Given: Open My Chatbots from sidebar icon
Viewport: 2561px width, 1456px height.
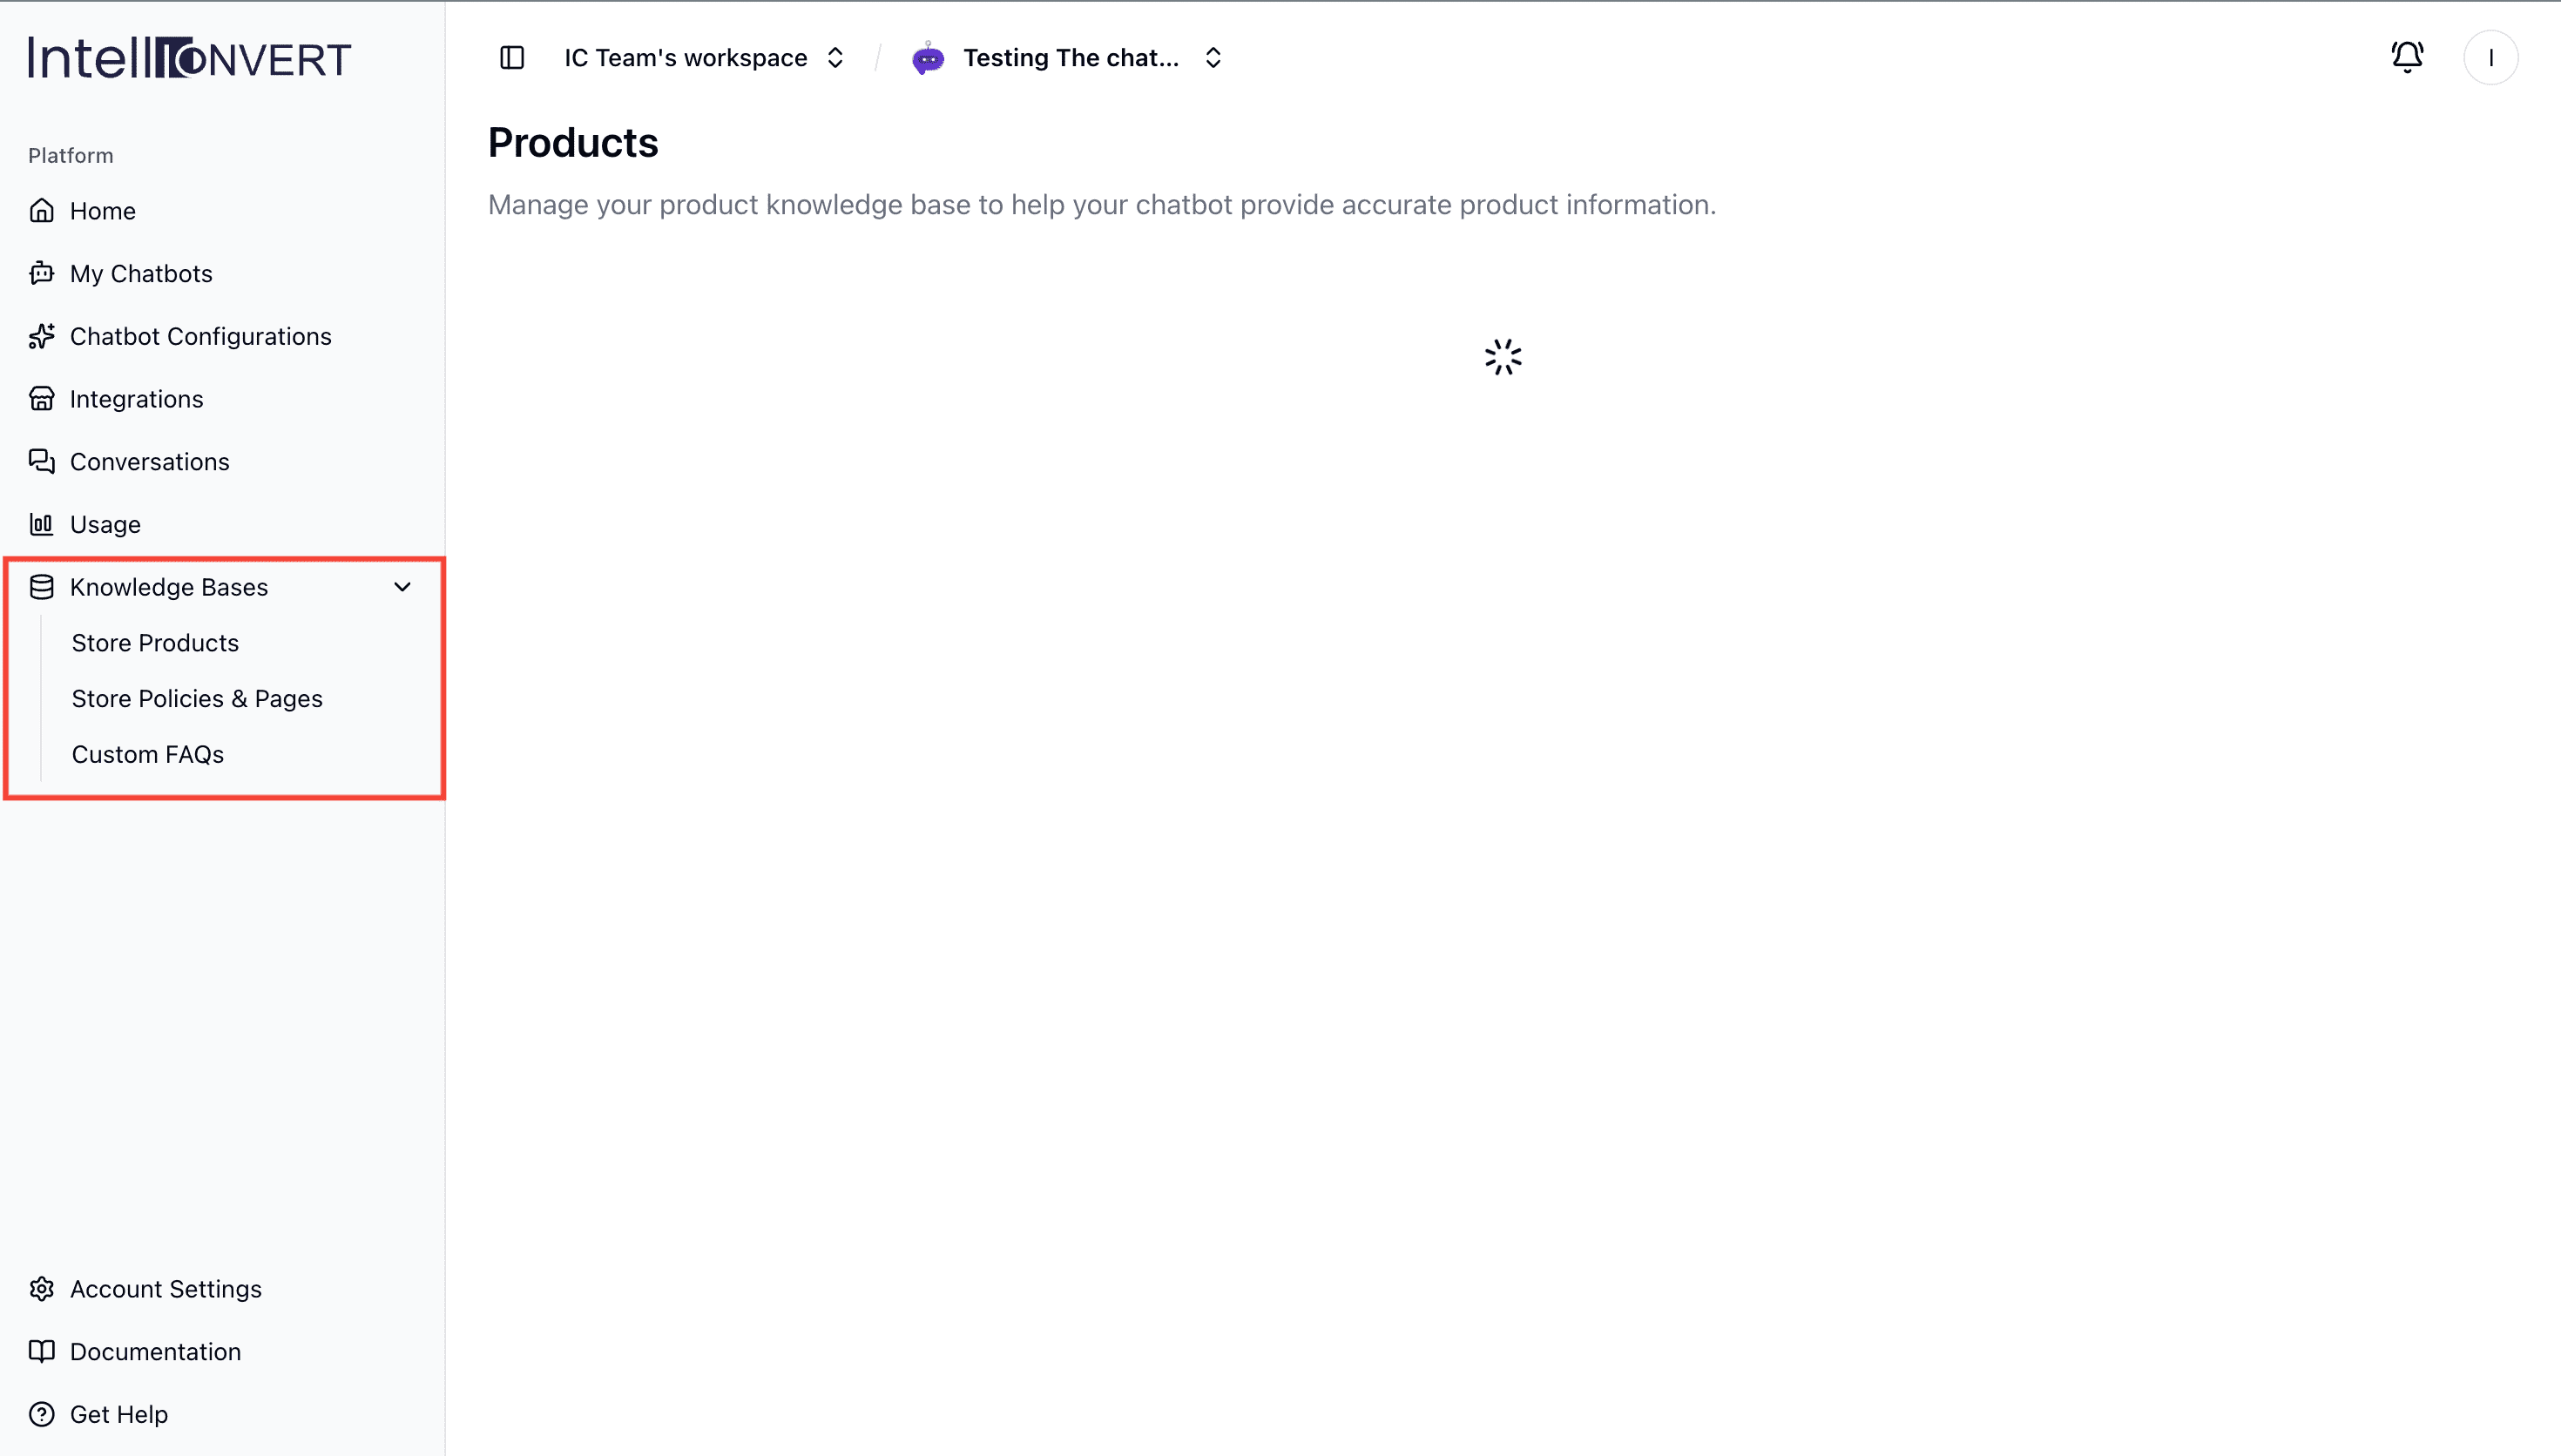Looking at the screenshot, I should coord(41,273).
